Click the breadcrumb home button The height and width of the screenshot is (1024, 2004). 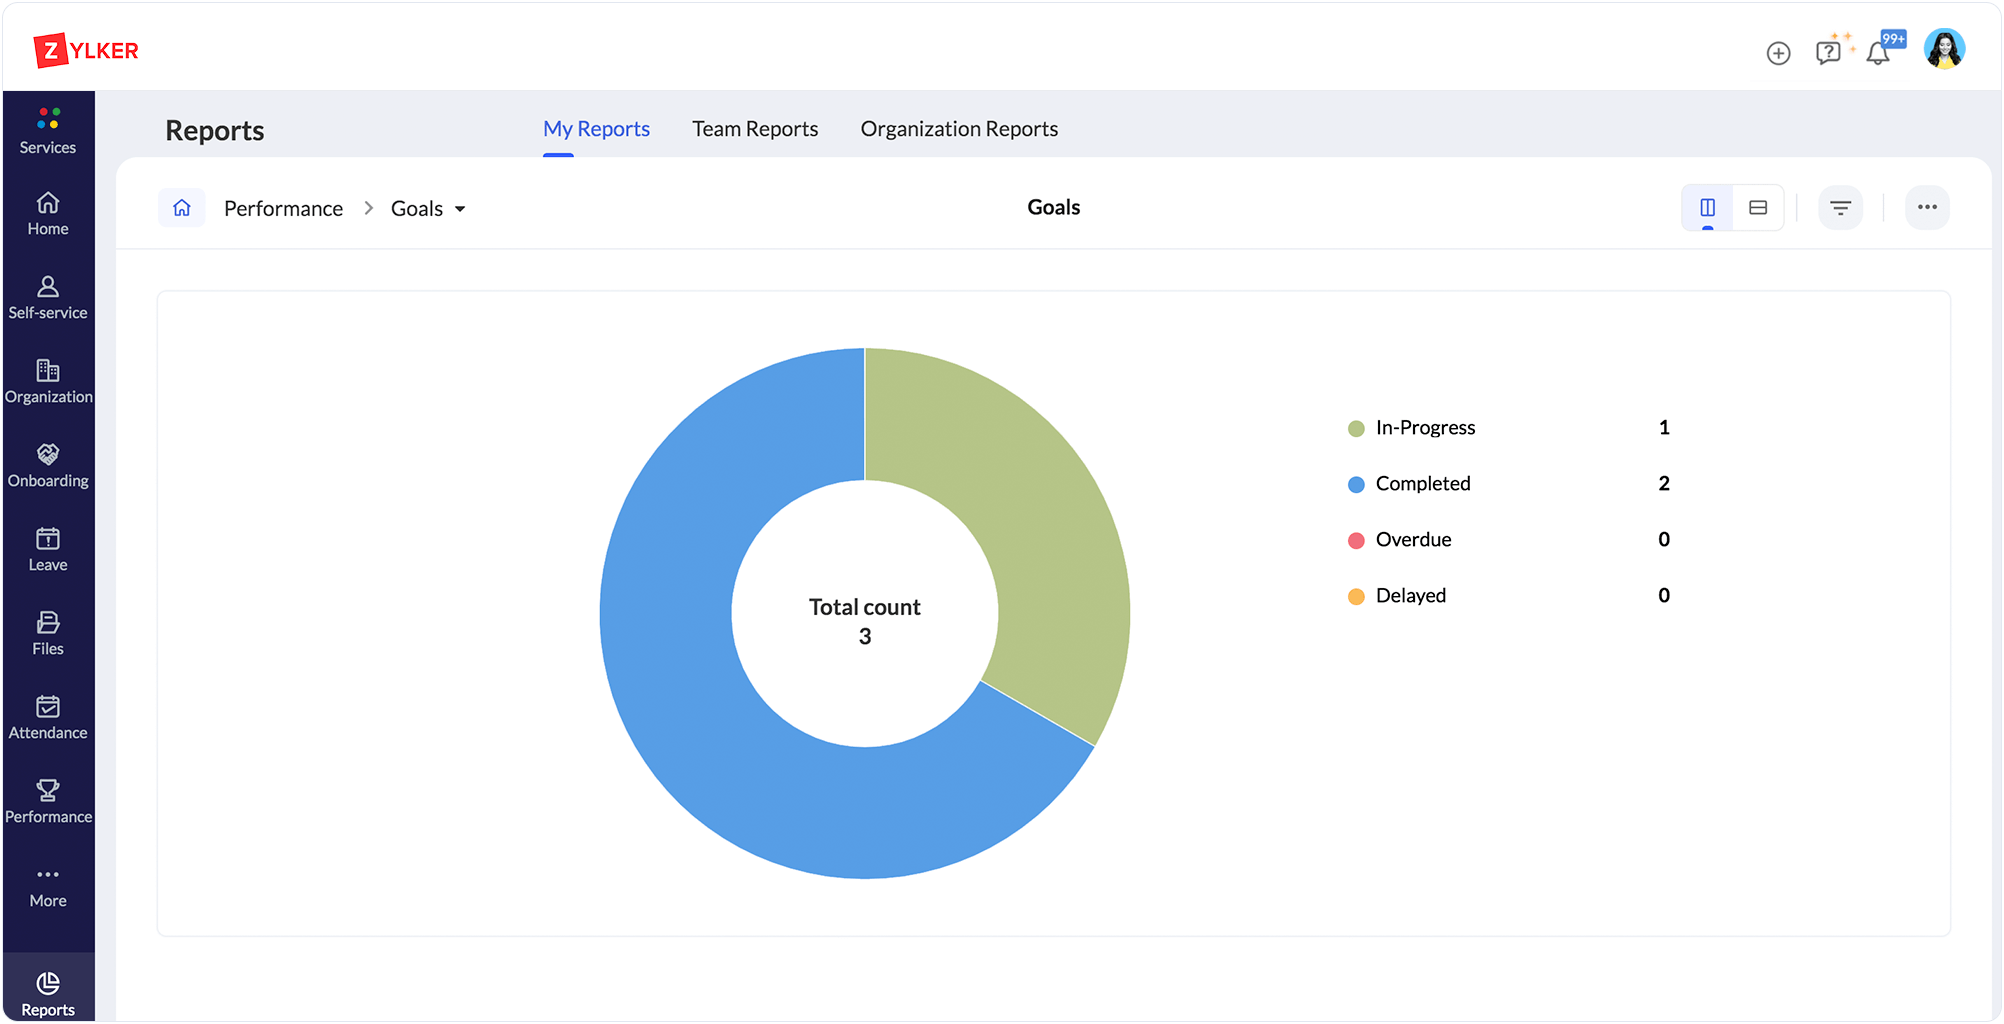point(182,208)
